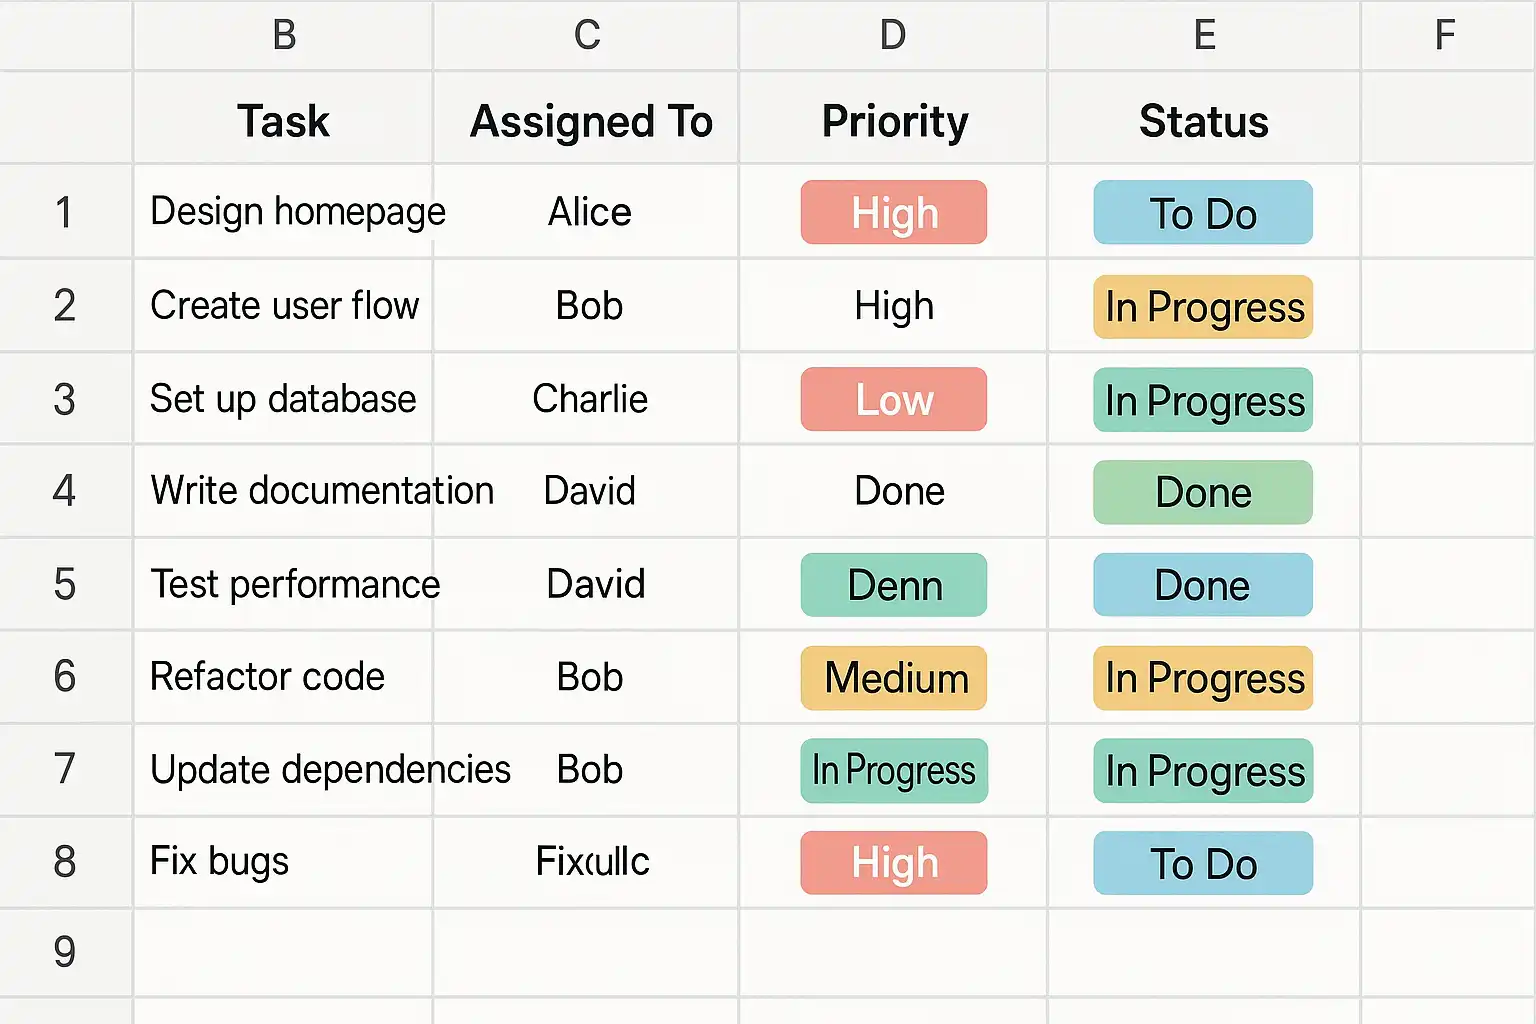Viewport: 1536px width, 1024px height.
Task: Select column D header
Action: tap(893, 36)
